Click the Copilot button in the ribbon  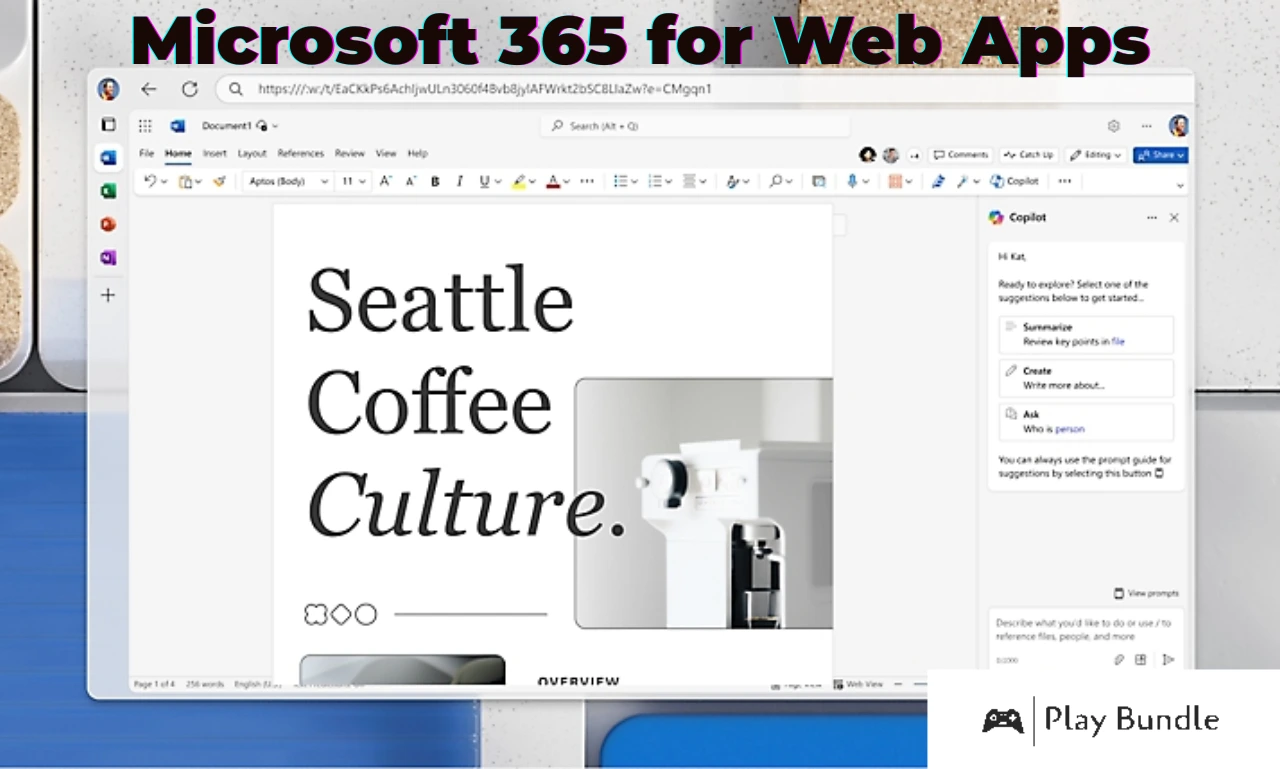[x=1014, y=181]
